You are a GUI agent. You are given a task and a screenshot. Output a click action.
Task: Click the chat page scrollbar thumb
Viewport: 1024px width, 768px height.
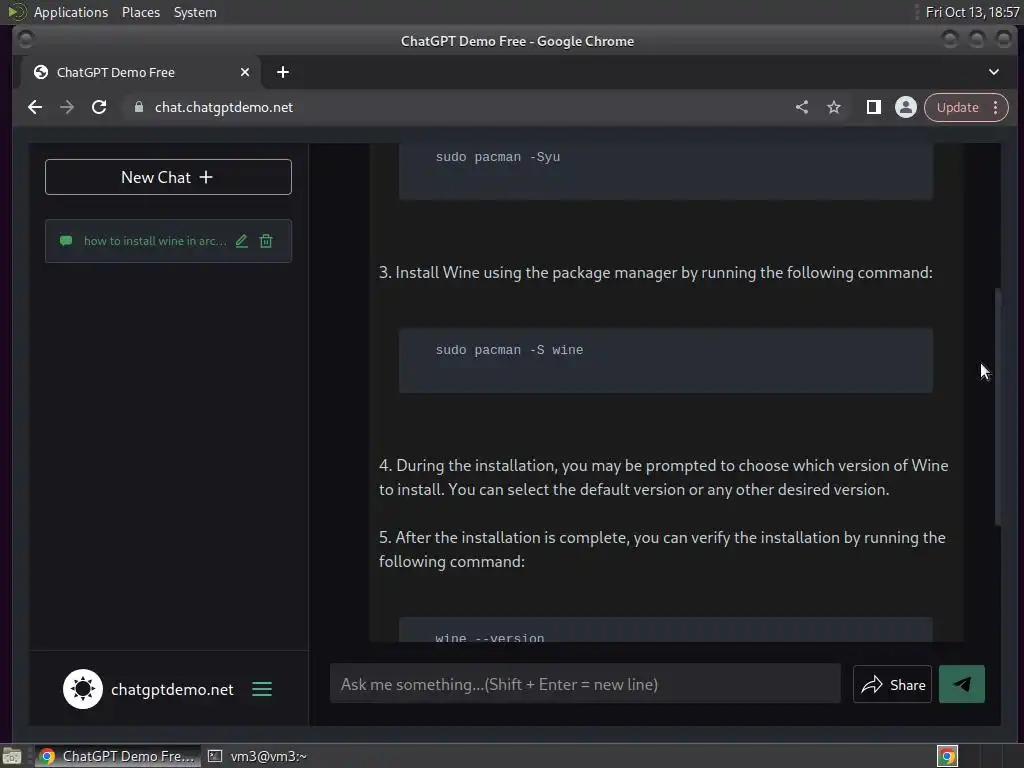point(997,406)
